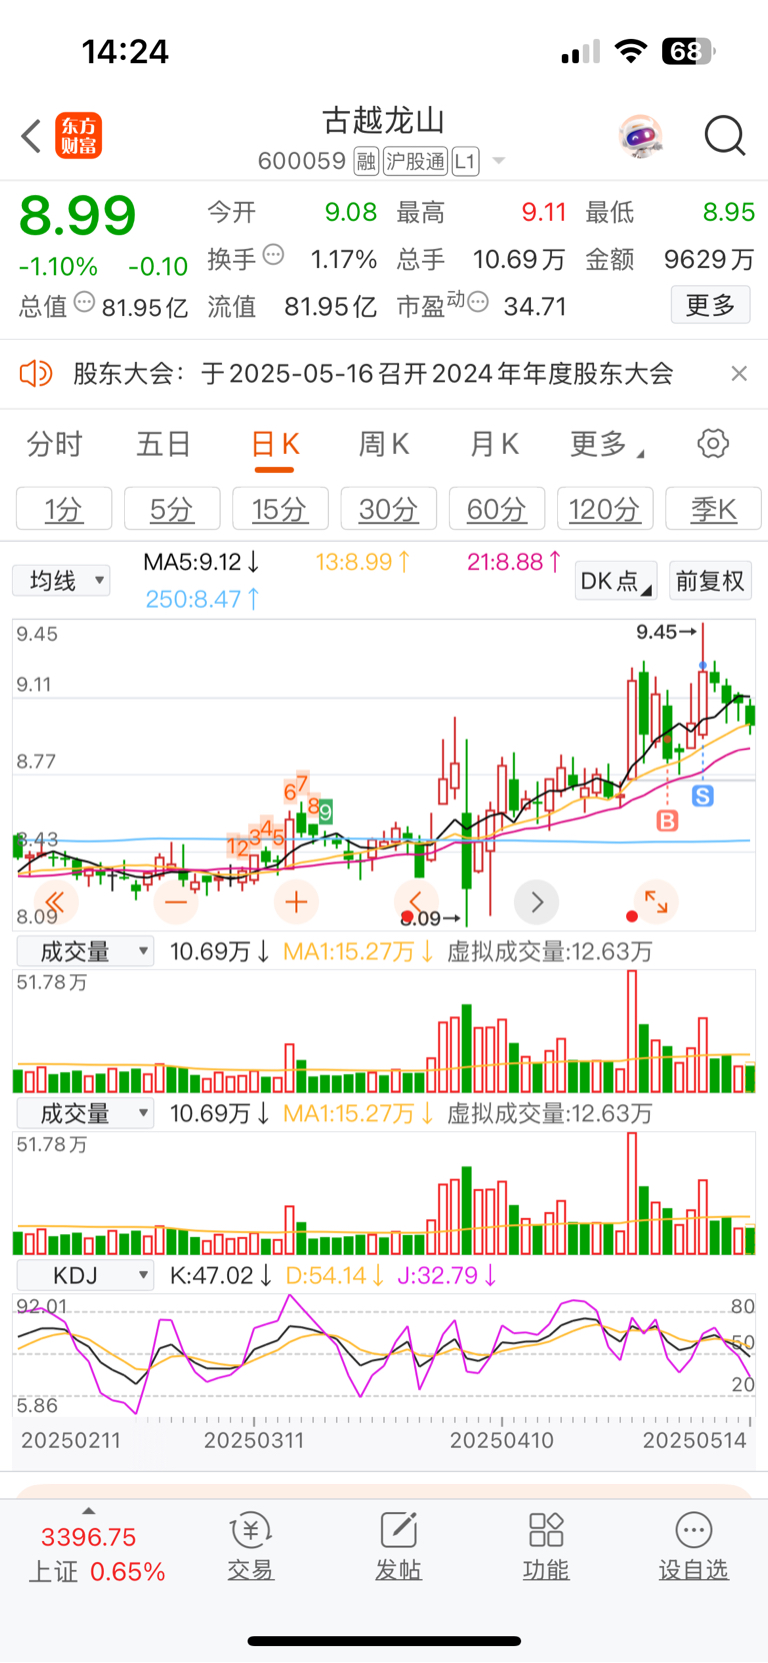This screenshot has height=1663, width=768.
Task: Tap the 换手 info bubble icon
Action: [273, 256]
